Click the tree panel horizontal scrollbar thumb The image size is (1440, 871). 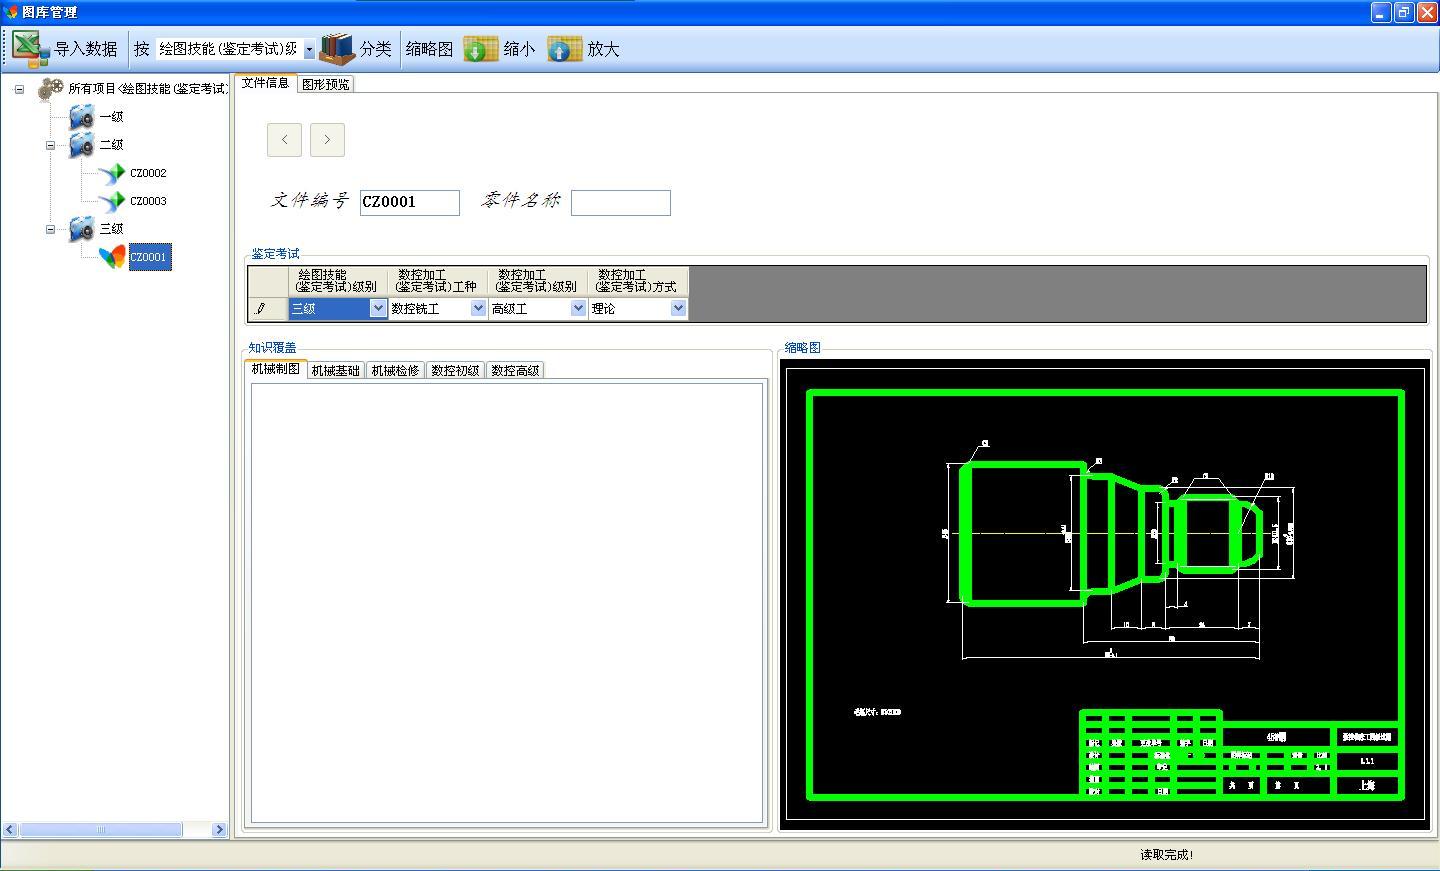pyautogui.click(x=101, y=830)
